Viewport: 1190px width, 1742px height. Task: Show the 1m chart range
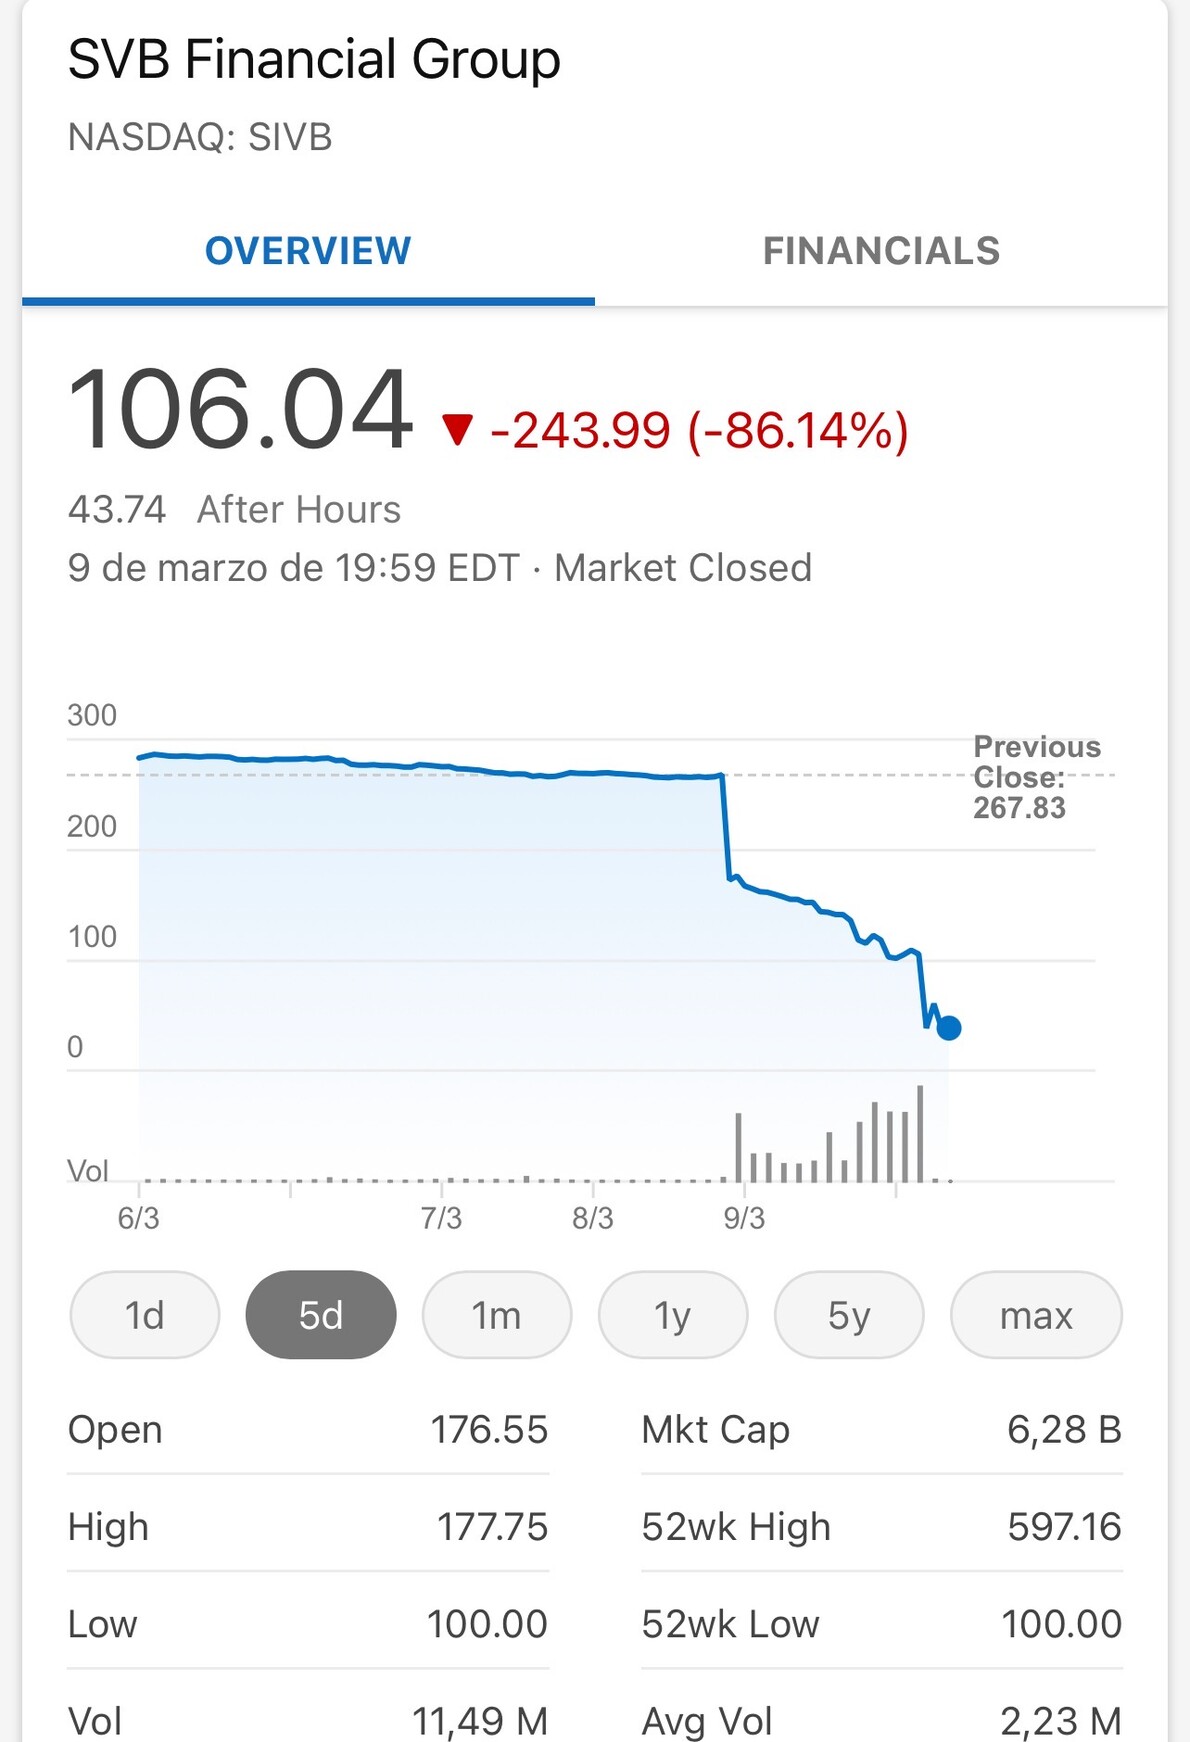pyautogui.click(x=497, y=1315)
